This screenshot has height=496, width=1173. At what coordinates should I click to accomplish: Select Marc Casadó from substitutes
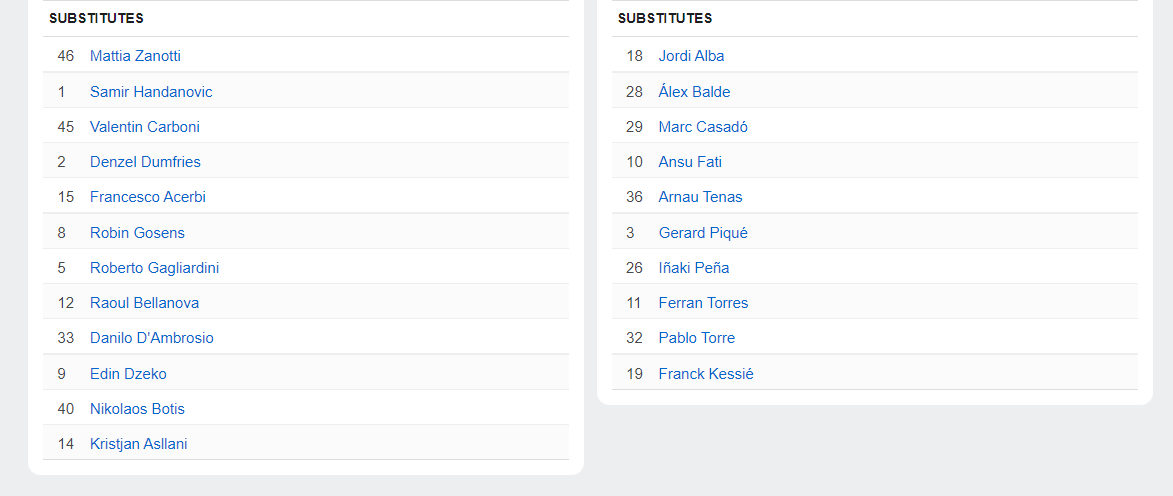point(703,127)
